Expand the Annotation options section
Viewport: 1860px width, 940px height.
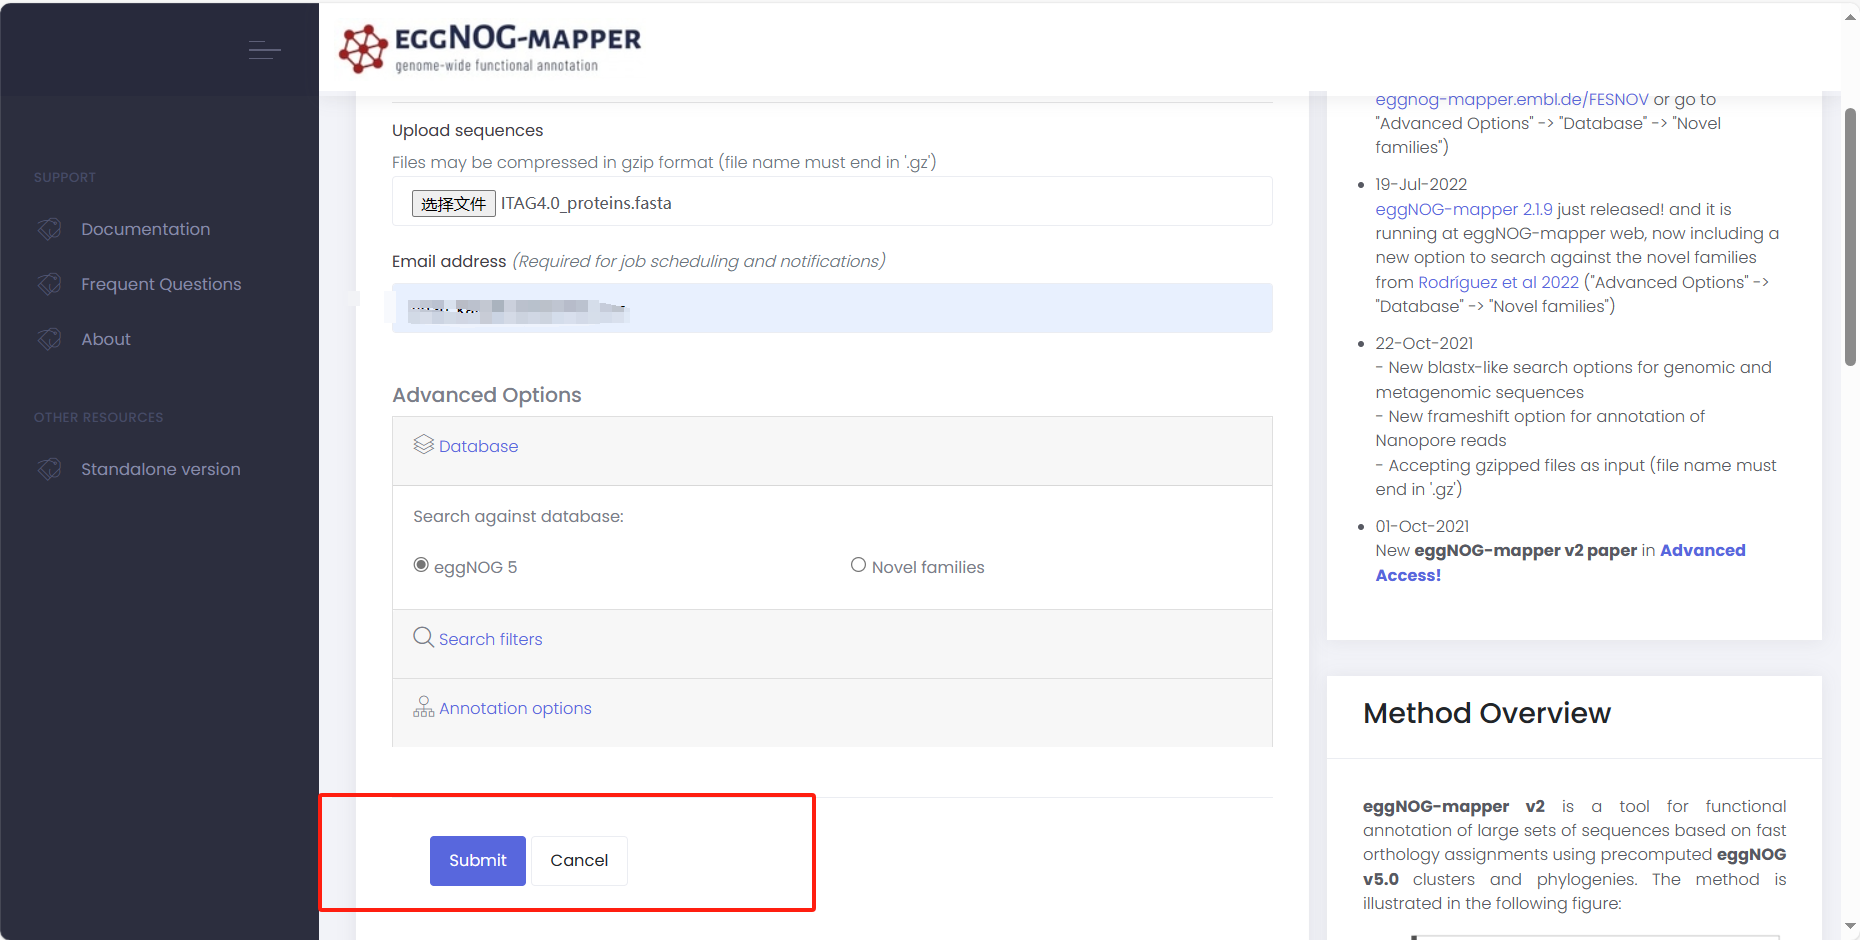point(515,708)
